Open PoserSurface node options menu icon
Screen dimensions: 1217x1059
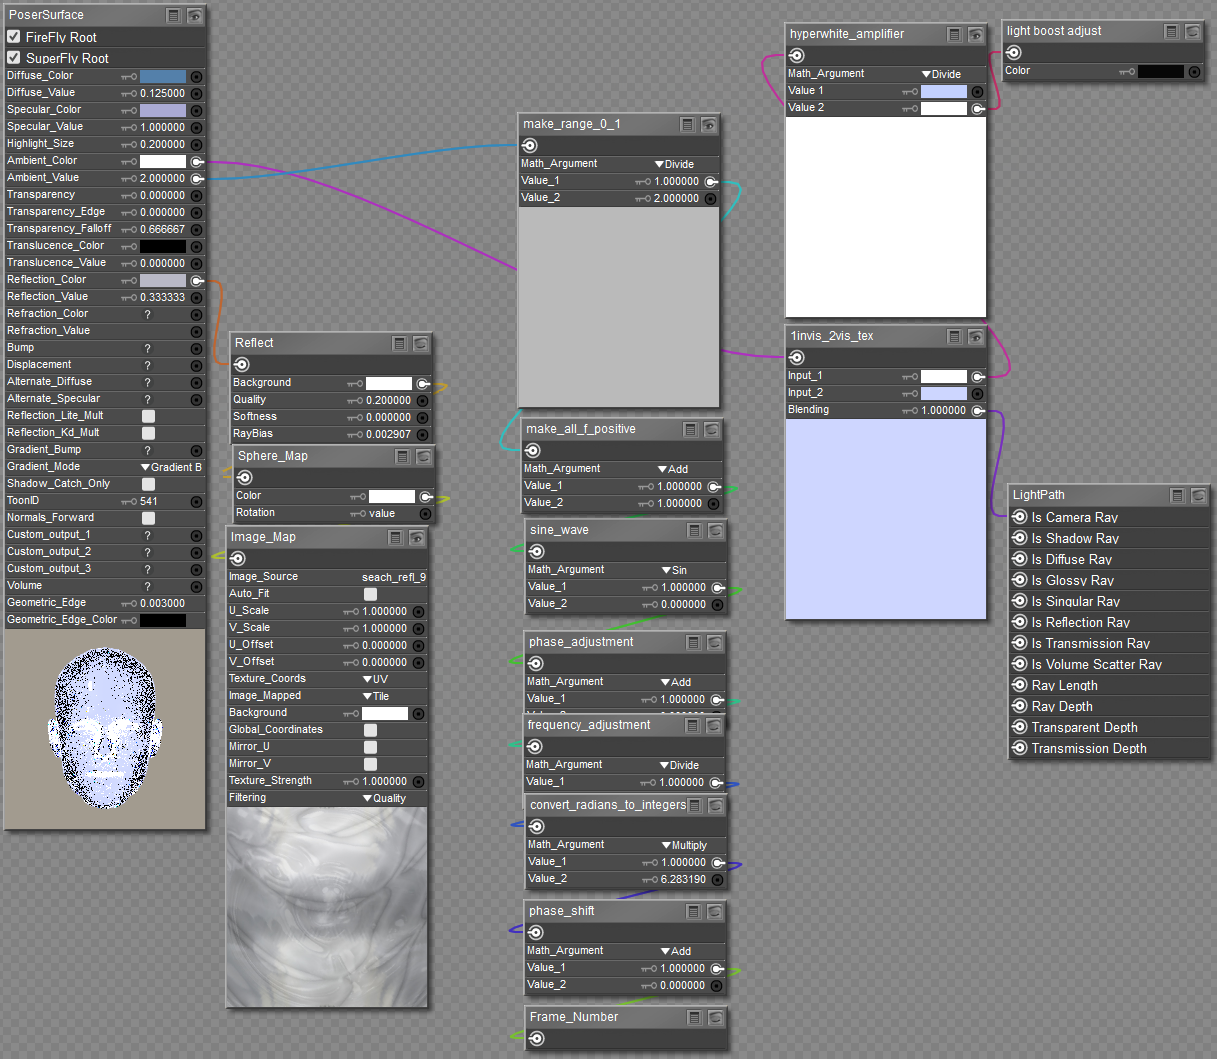tap(174, 16)
